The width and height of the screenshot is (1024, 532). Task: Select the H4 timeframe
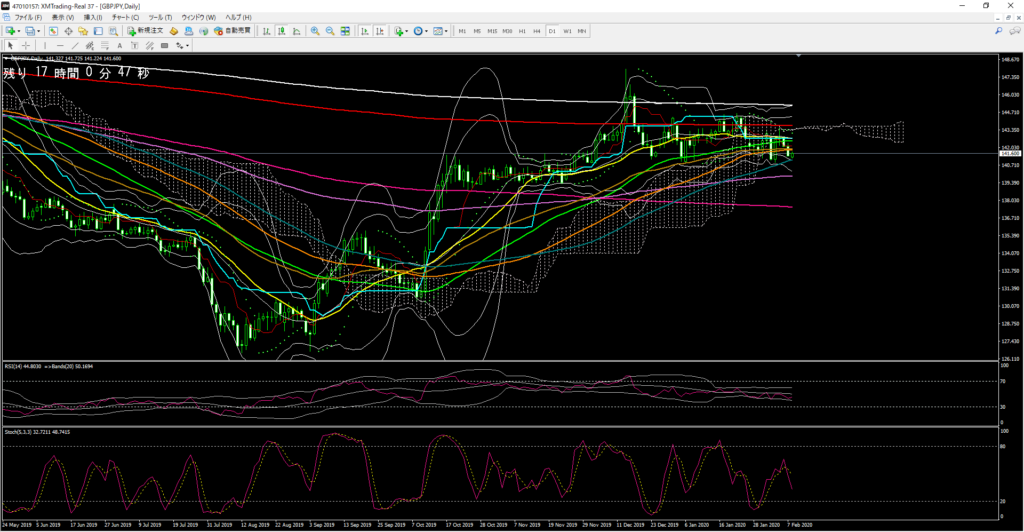point(537,31)
